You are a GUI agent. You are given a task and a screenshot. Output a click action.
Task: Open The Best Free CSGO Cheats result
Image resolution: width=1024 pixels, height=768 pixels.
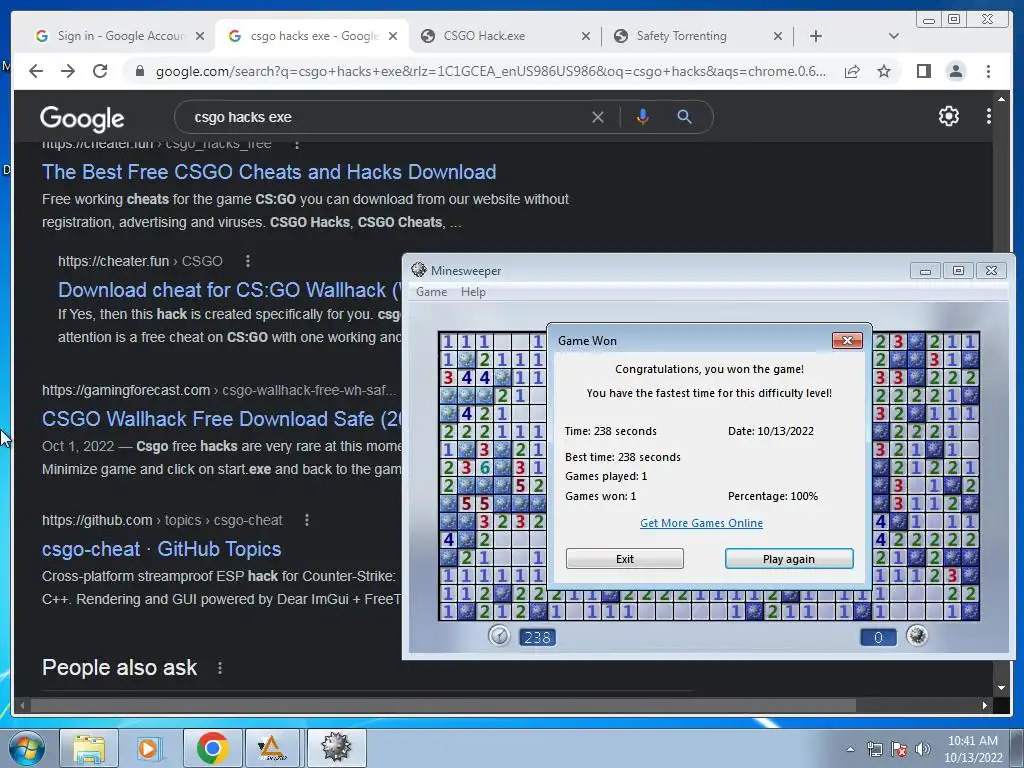(x=269, y=172)
